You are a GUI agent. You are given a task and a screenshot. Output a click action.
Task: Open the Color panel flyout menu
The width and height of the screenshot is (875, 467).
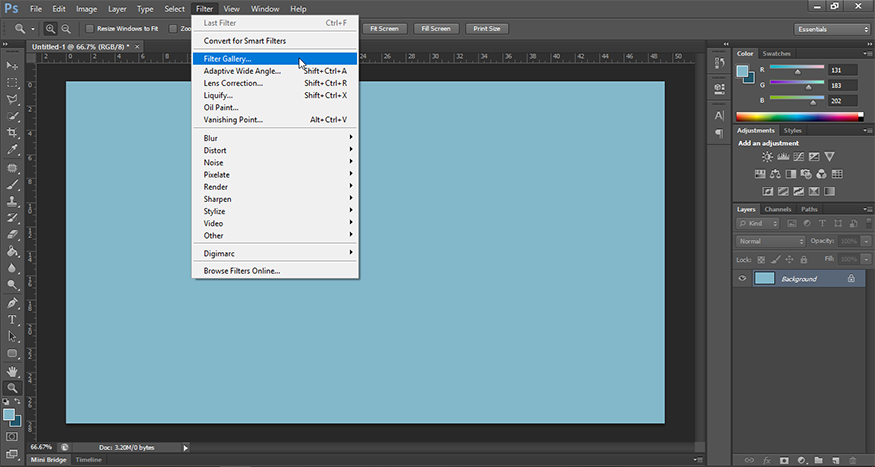(868, 54)
